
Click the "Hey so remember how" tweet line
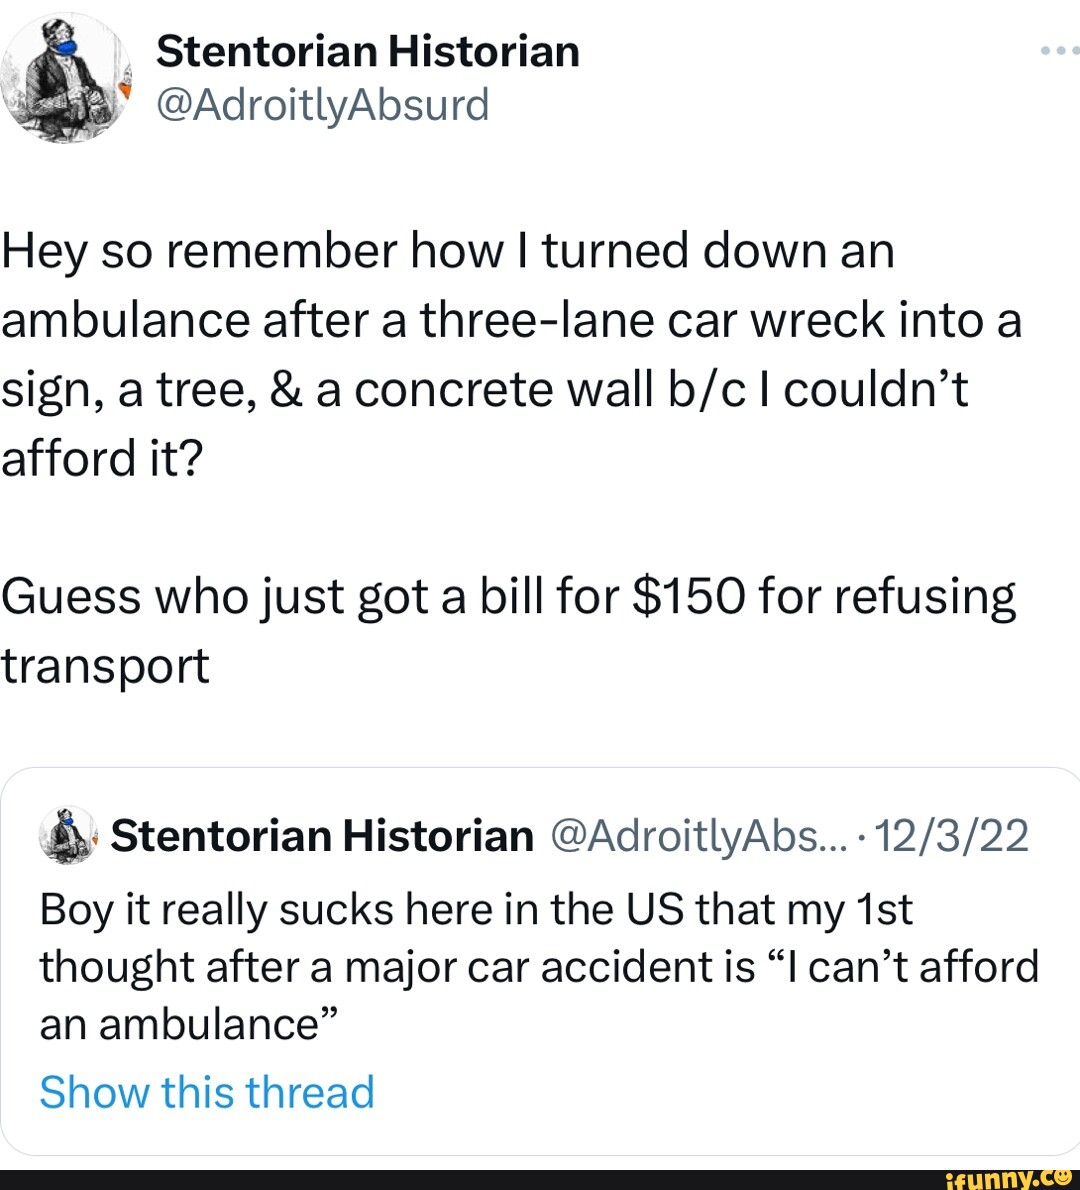click(447, 250)
